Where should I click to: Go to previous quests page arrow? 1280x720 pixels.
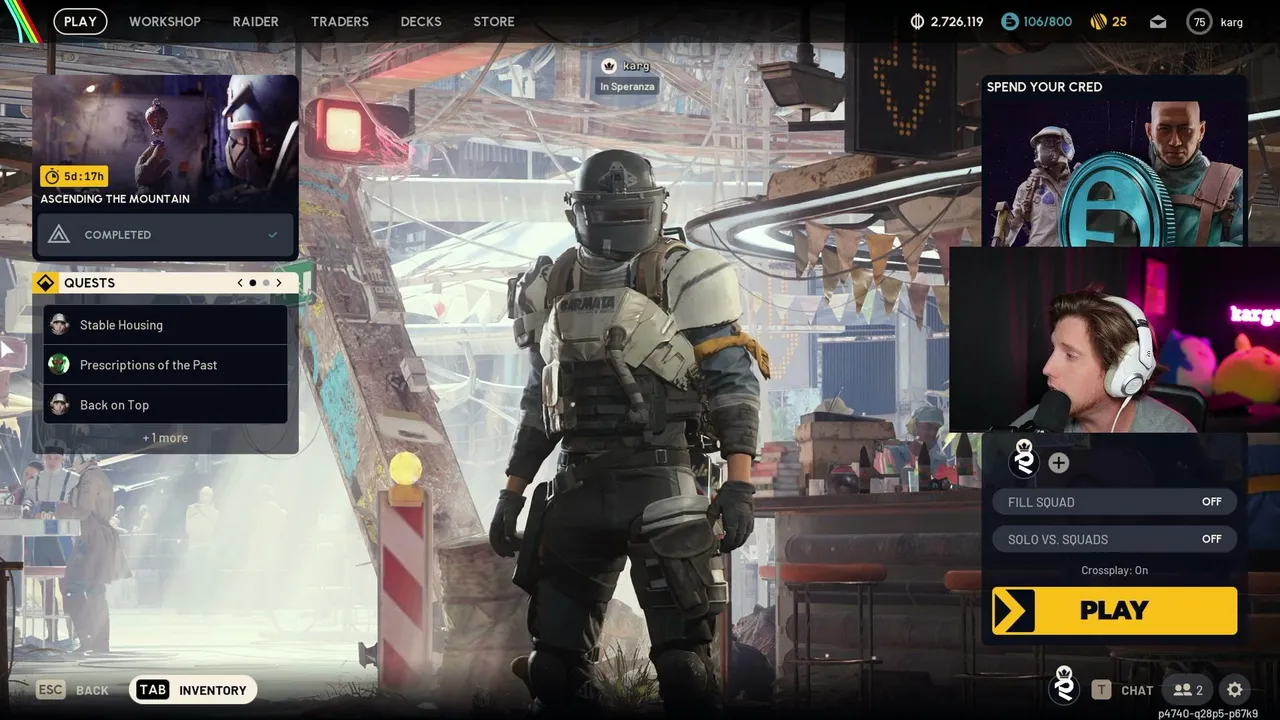[240, 283]
